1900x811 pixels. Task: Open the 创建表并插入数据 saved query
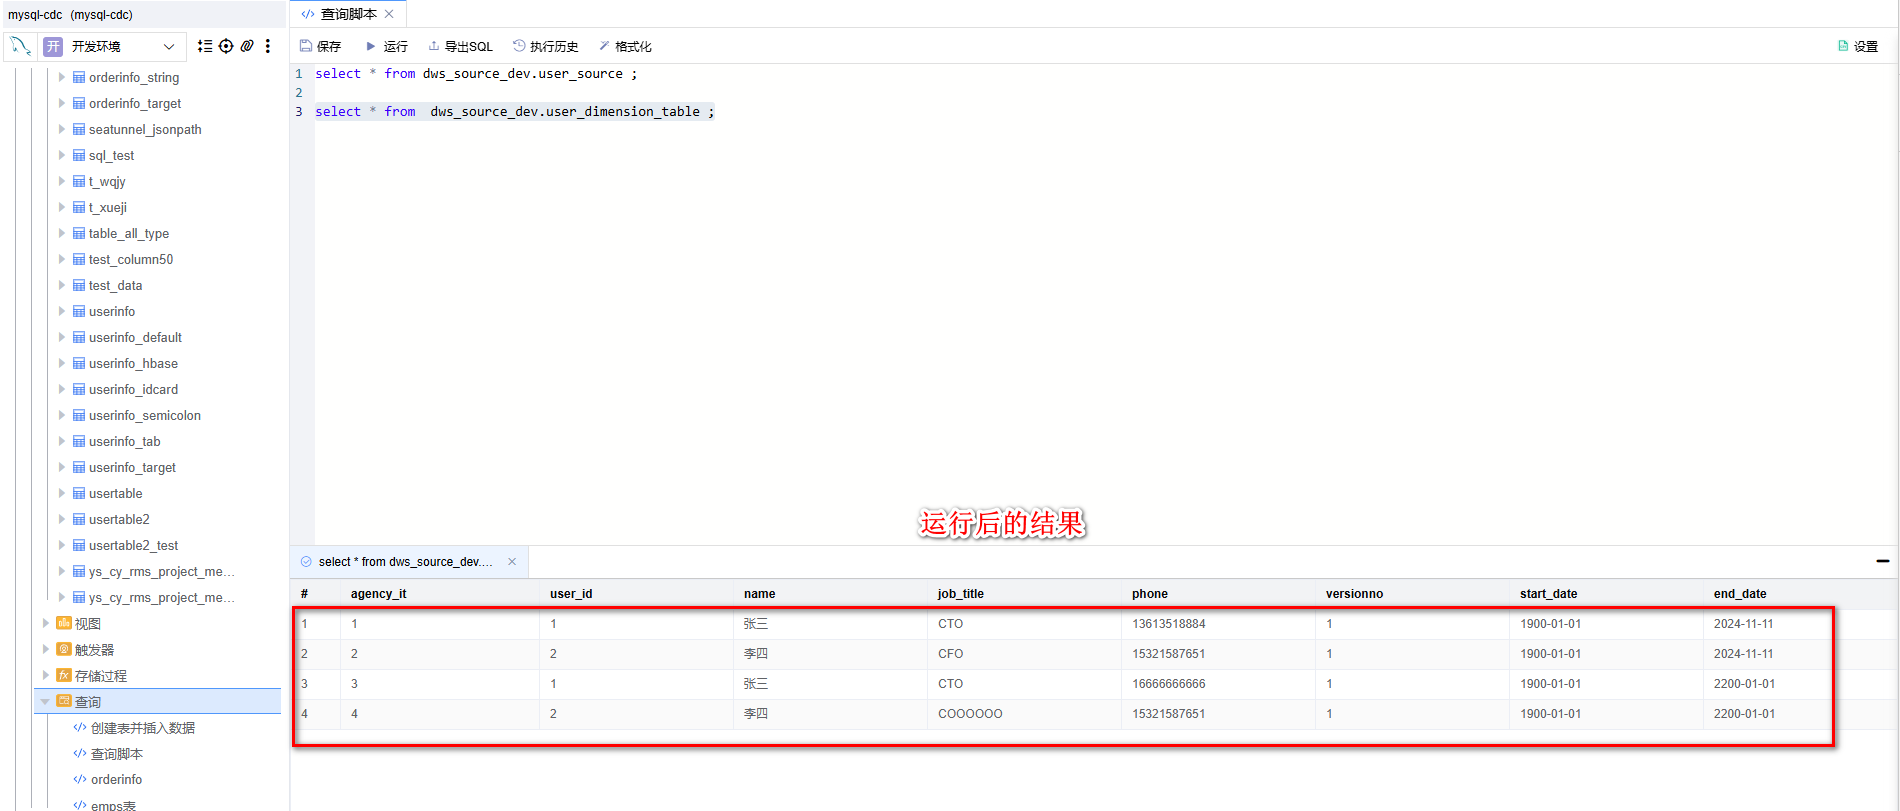142,728
